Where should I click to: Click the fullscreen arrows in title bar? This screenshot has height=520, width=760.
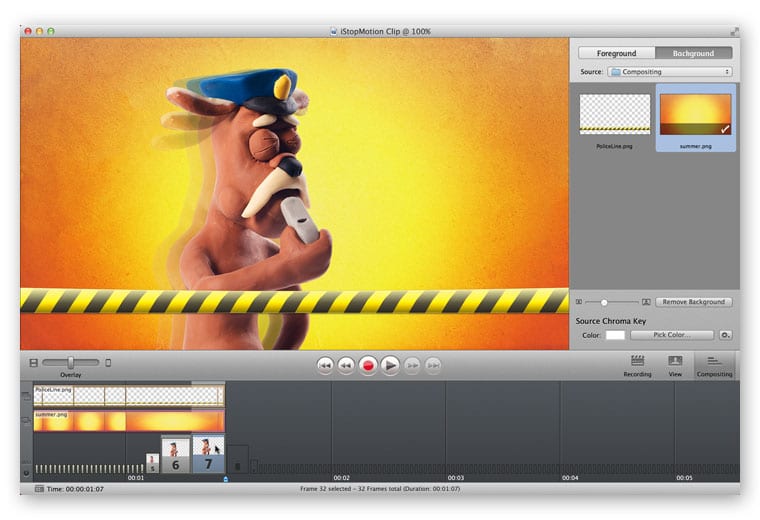click(735, 32)
